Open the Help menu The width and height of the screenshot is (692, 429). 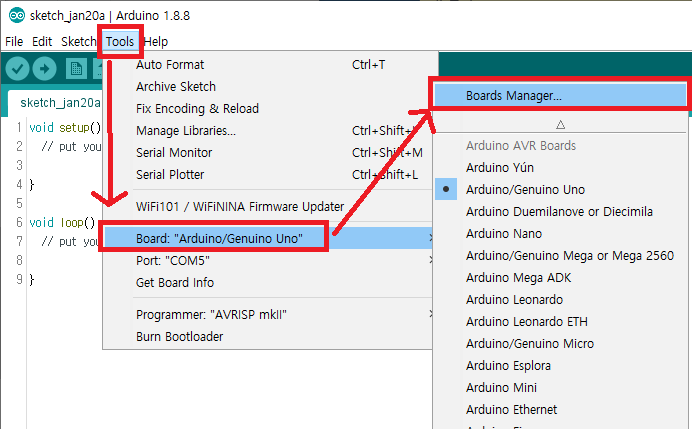156,41
